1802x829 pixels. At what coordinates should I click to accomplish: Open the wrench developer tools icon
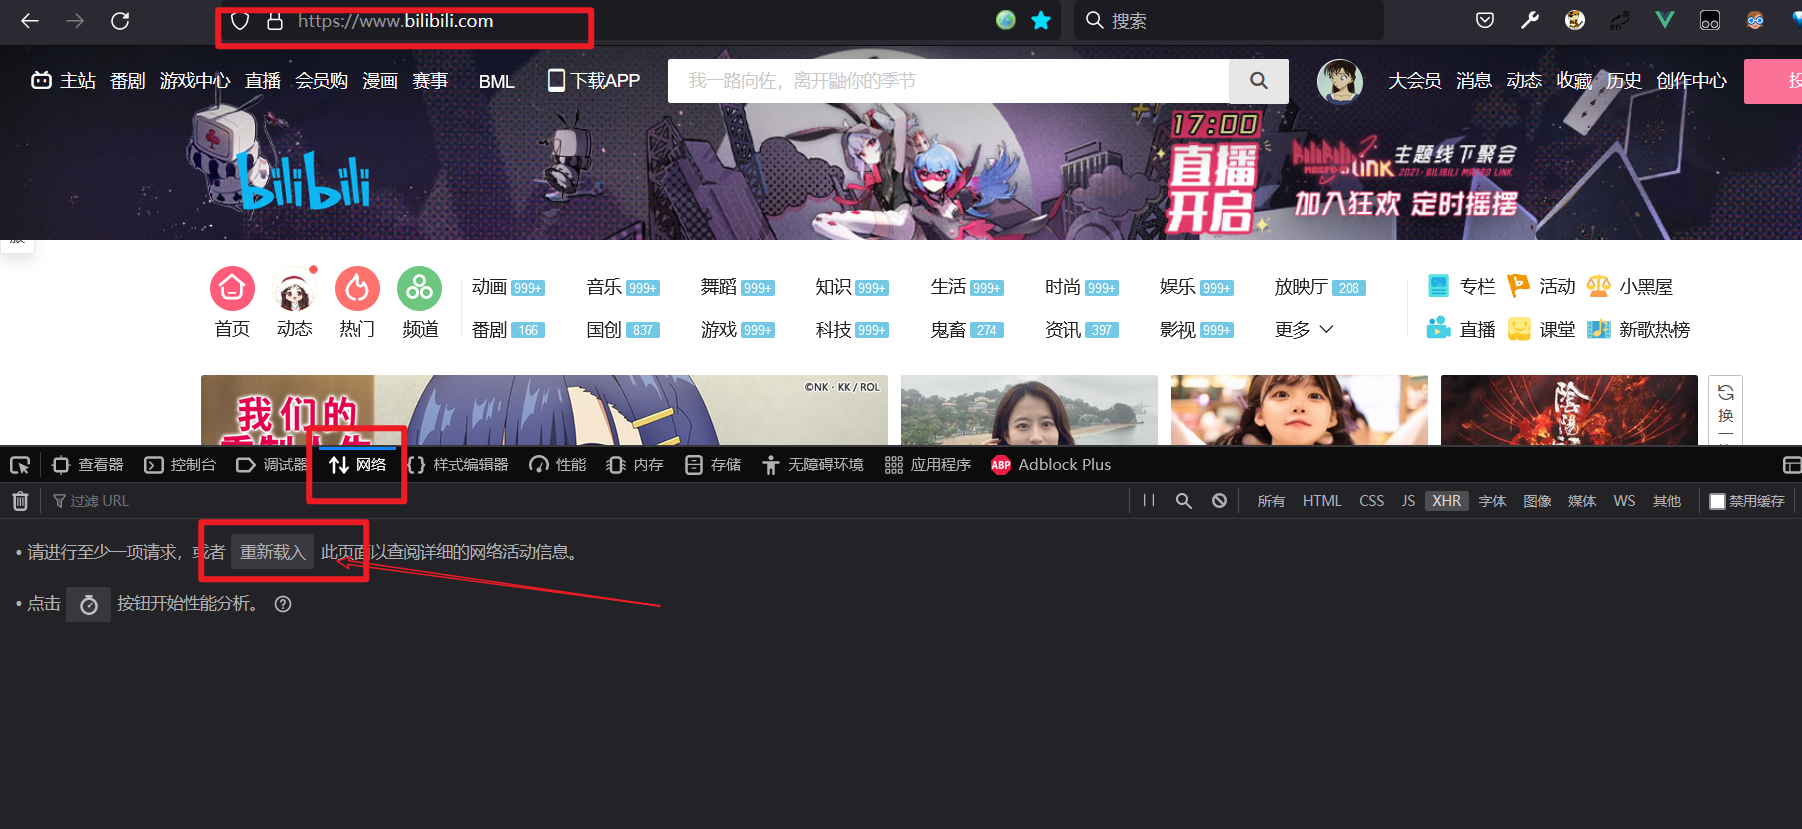[x=1530, y=20]
